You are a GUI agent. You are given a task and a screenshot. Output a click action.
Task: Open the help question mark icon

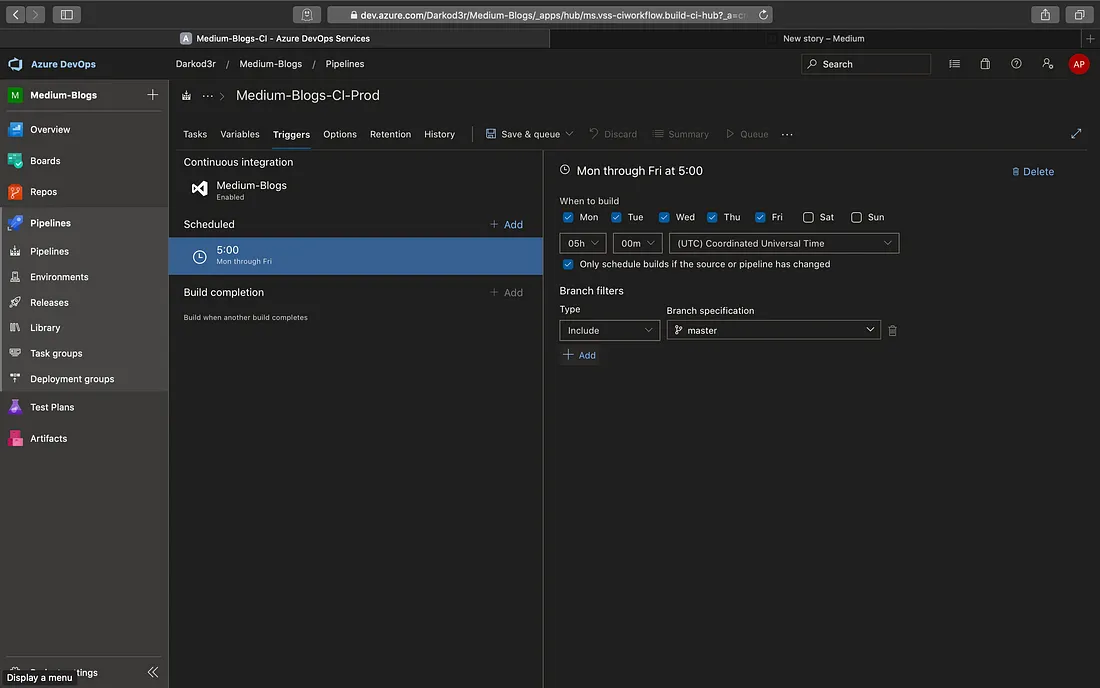coord(1016,64)
